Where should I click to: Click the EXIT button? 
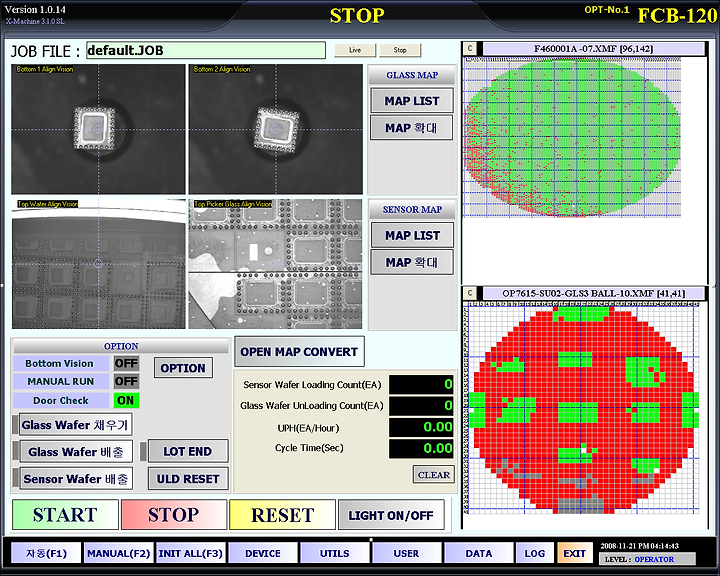coord(574,553)
